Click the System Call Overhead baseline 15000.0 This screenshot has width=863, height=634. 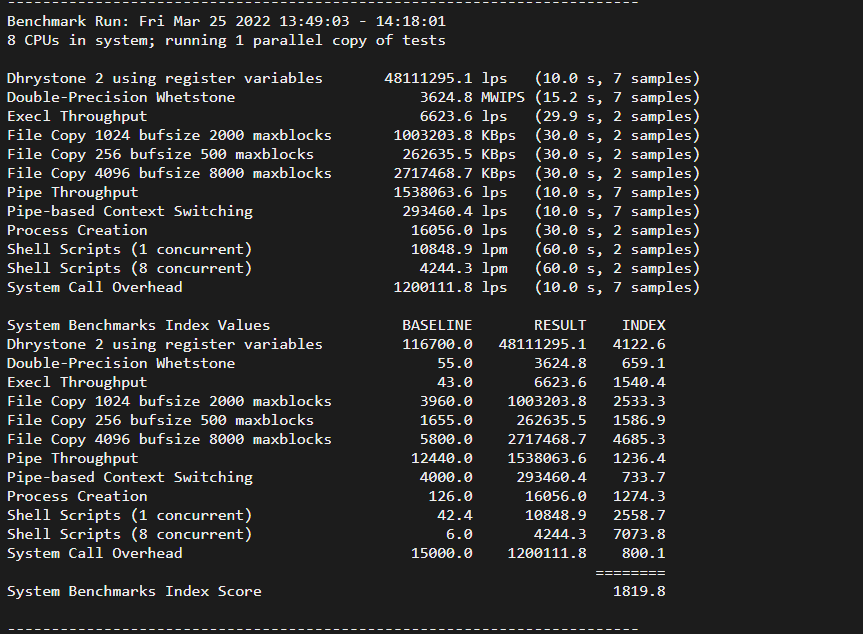coord(442,553)
